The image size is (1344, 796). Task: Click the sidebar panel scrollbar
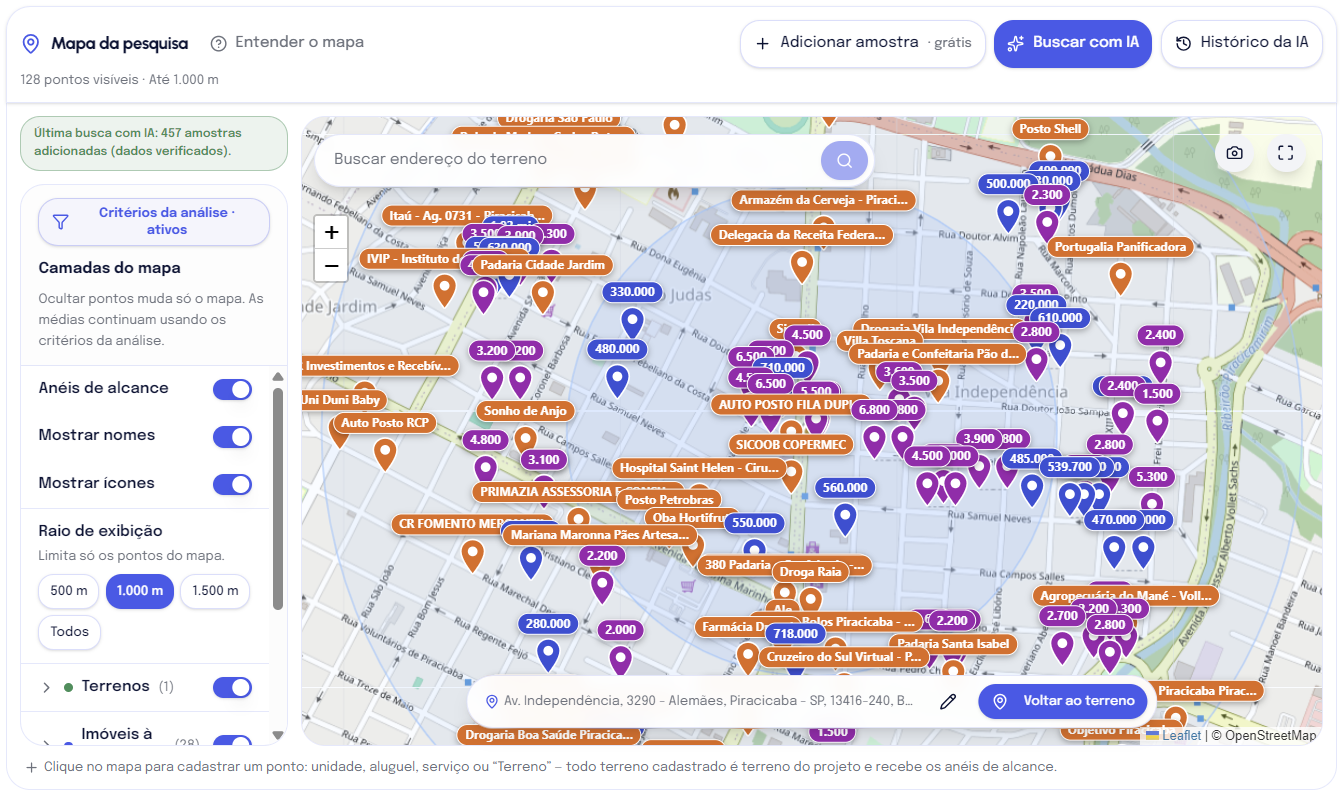[278, 498]
